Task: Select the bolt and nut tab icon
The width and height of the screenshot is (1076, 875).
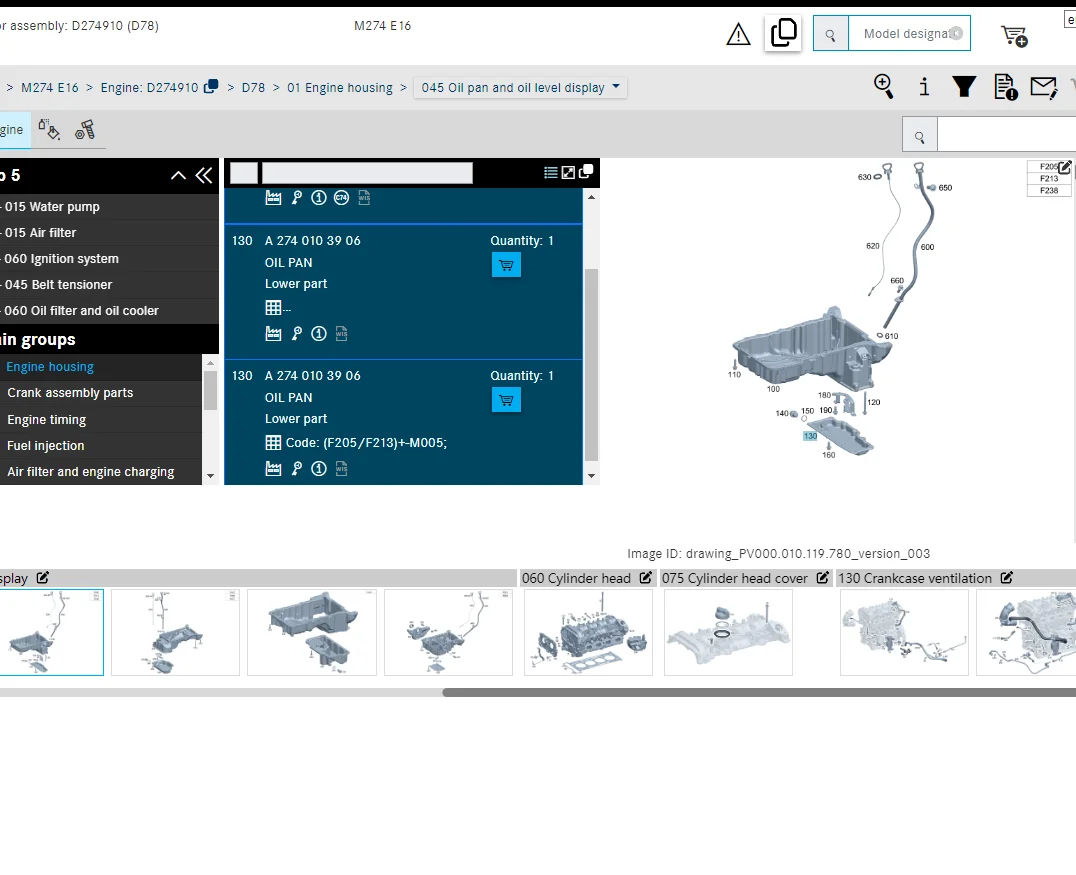Action: 85,129
